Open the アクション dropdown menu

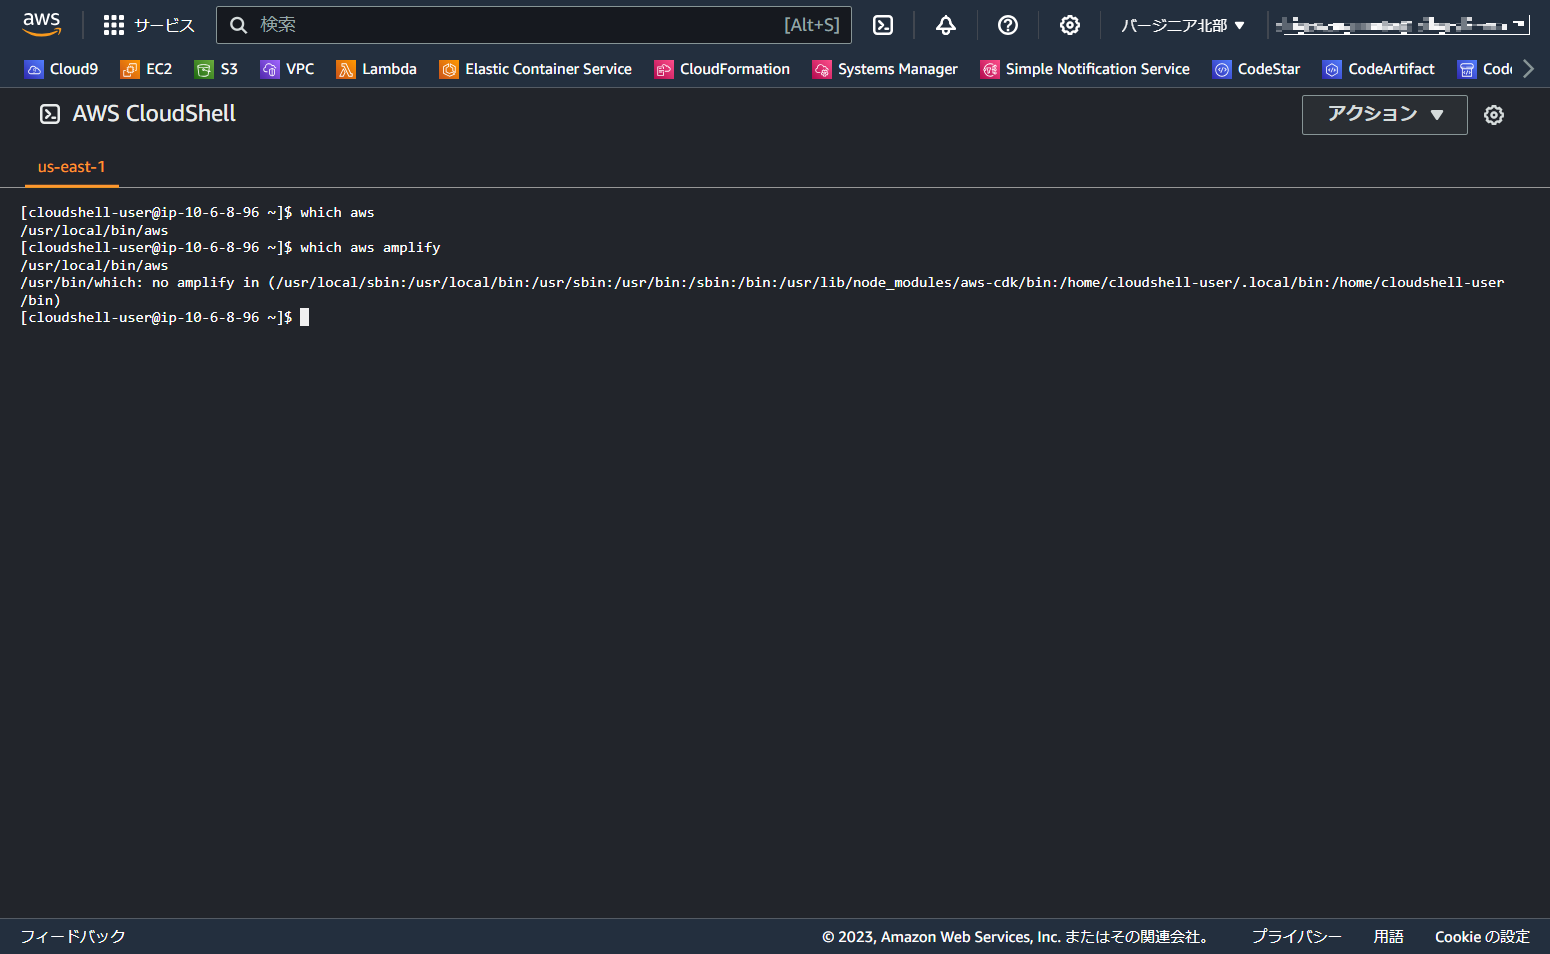point(1384,114)
